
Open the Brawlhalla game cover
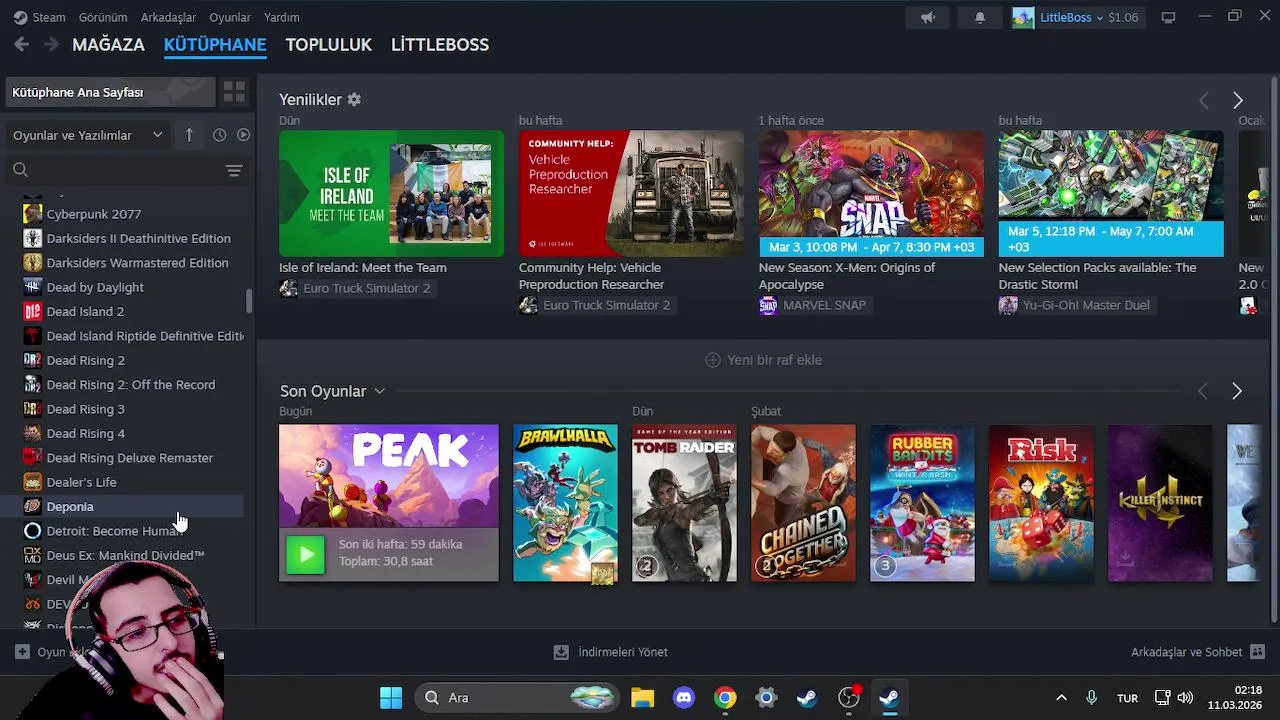click(566, 503)
